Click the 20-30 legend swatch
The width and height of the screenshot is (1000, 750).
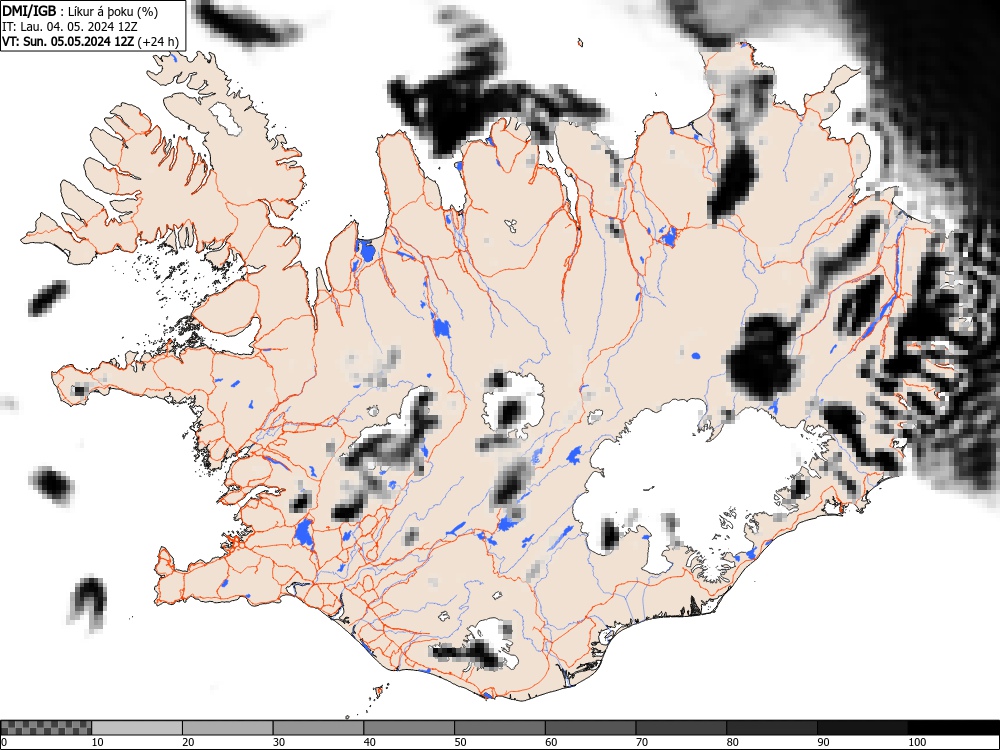(x=228, y=728)
